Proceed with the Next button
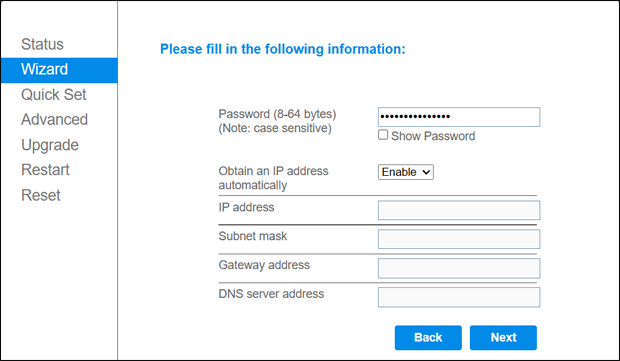Viewport: 620px width, 361px height. click(x=503, y=338)
